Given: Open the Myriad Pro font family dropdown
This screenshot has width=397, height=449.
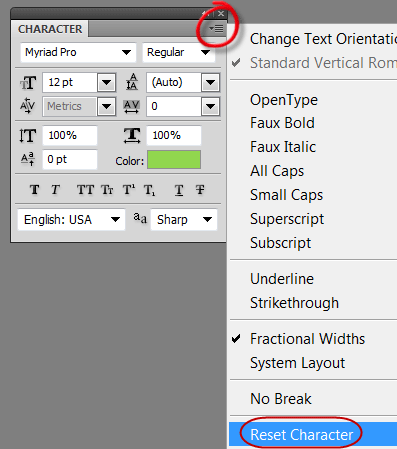Looking at the screenshot, I should coord(78,52).
